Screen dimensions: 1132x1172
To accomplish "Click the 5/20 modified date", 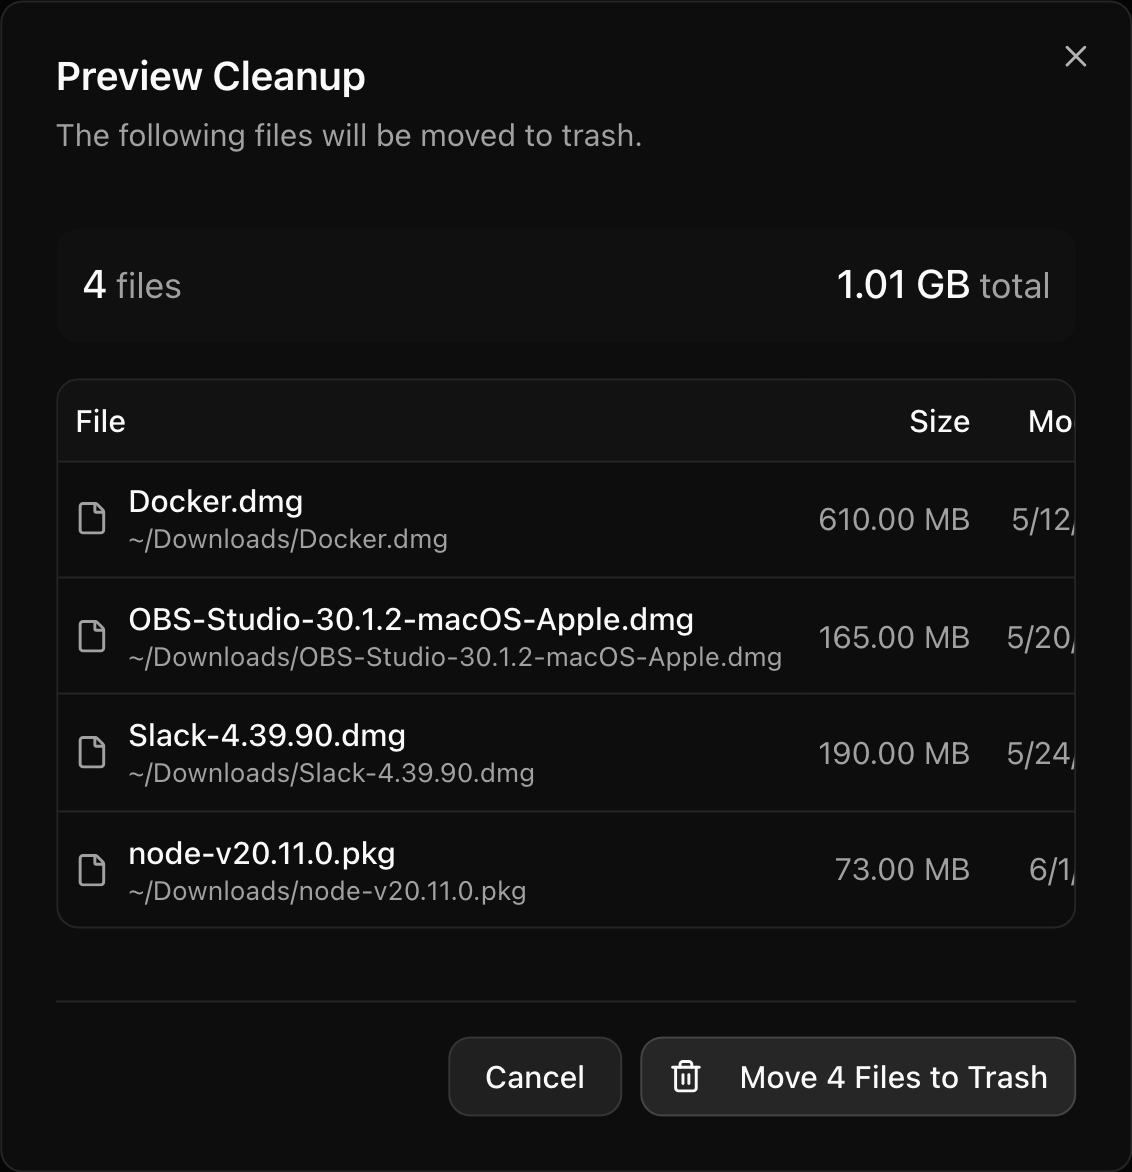I will (1040, 638).
